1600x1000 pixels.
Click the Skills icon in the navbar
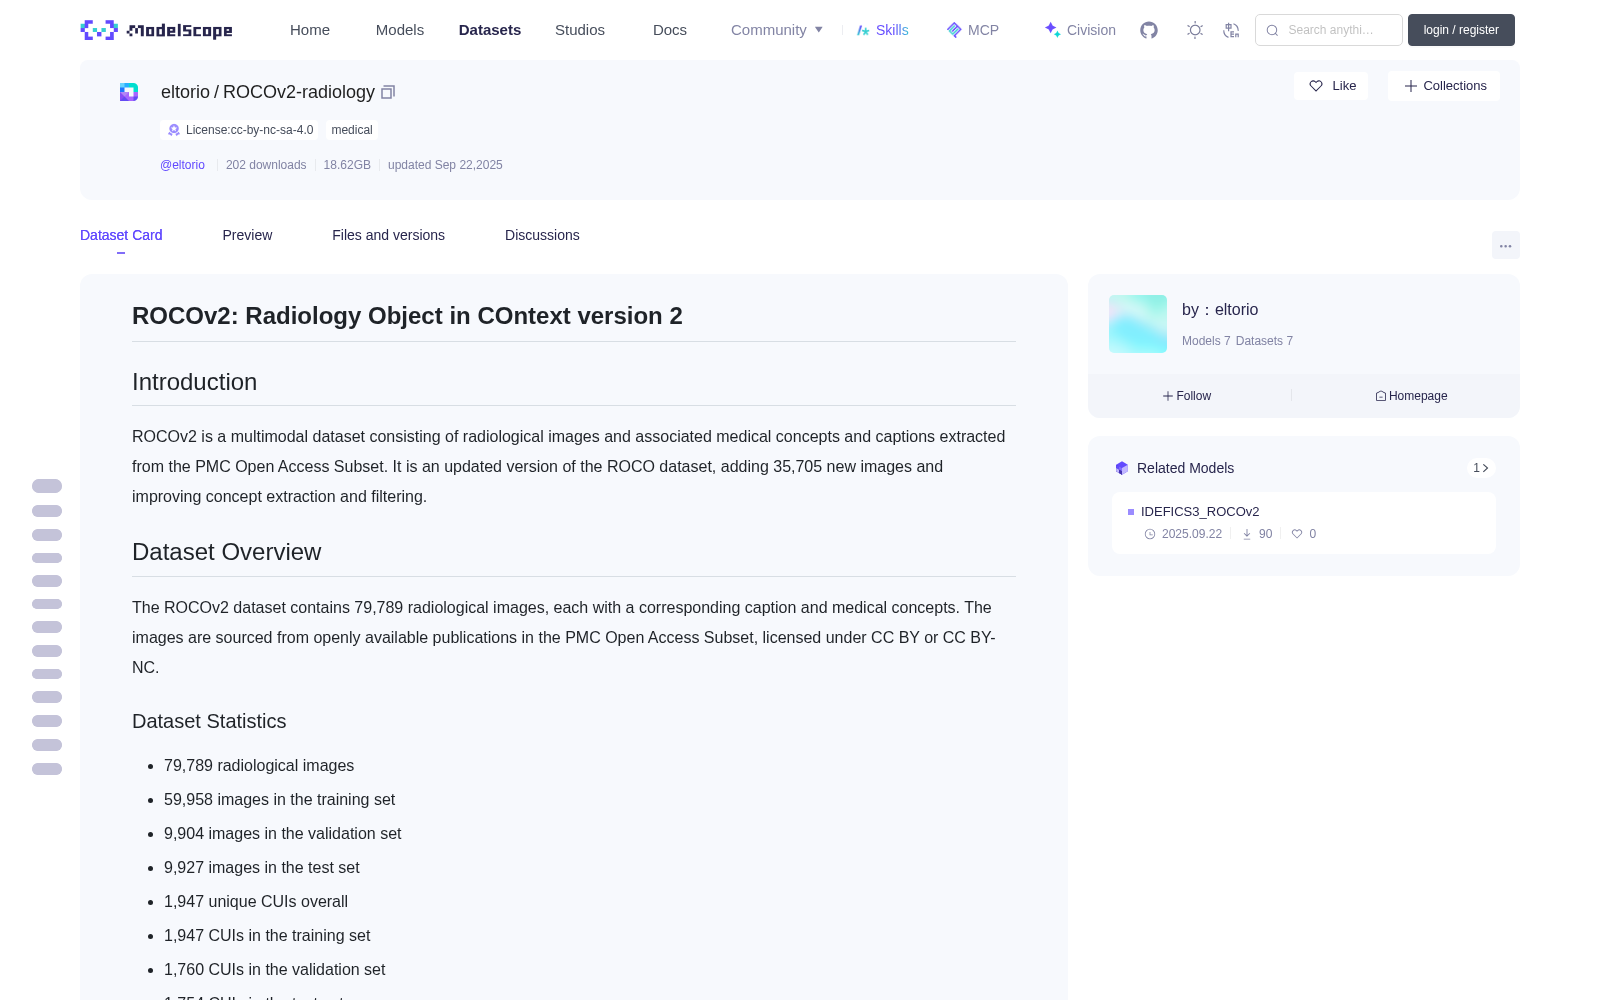863,30
